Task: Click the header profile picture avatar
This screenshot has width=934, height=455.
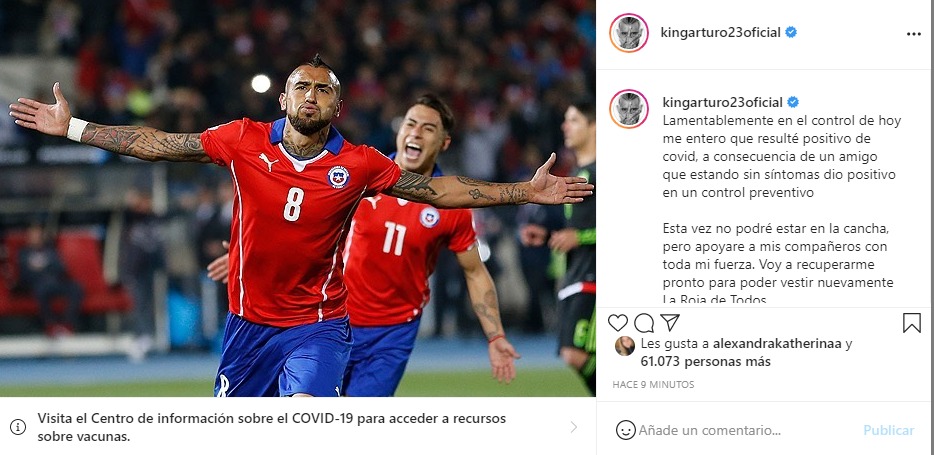Action: click(628, 33)
